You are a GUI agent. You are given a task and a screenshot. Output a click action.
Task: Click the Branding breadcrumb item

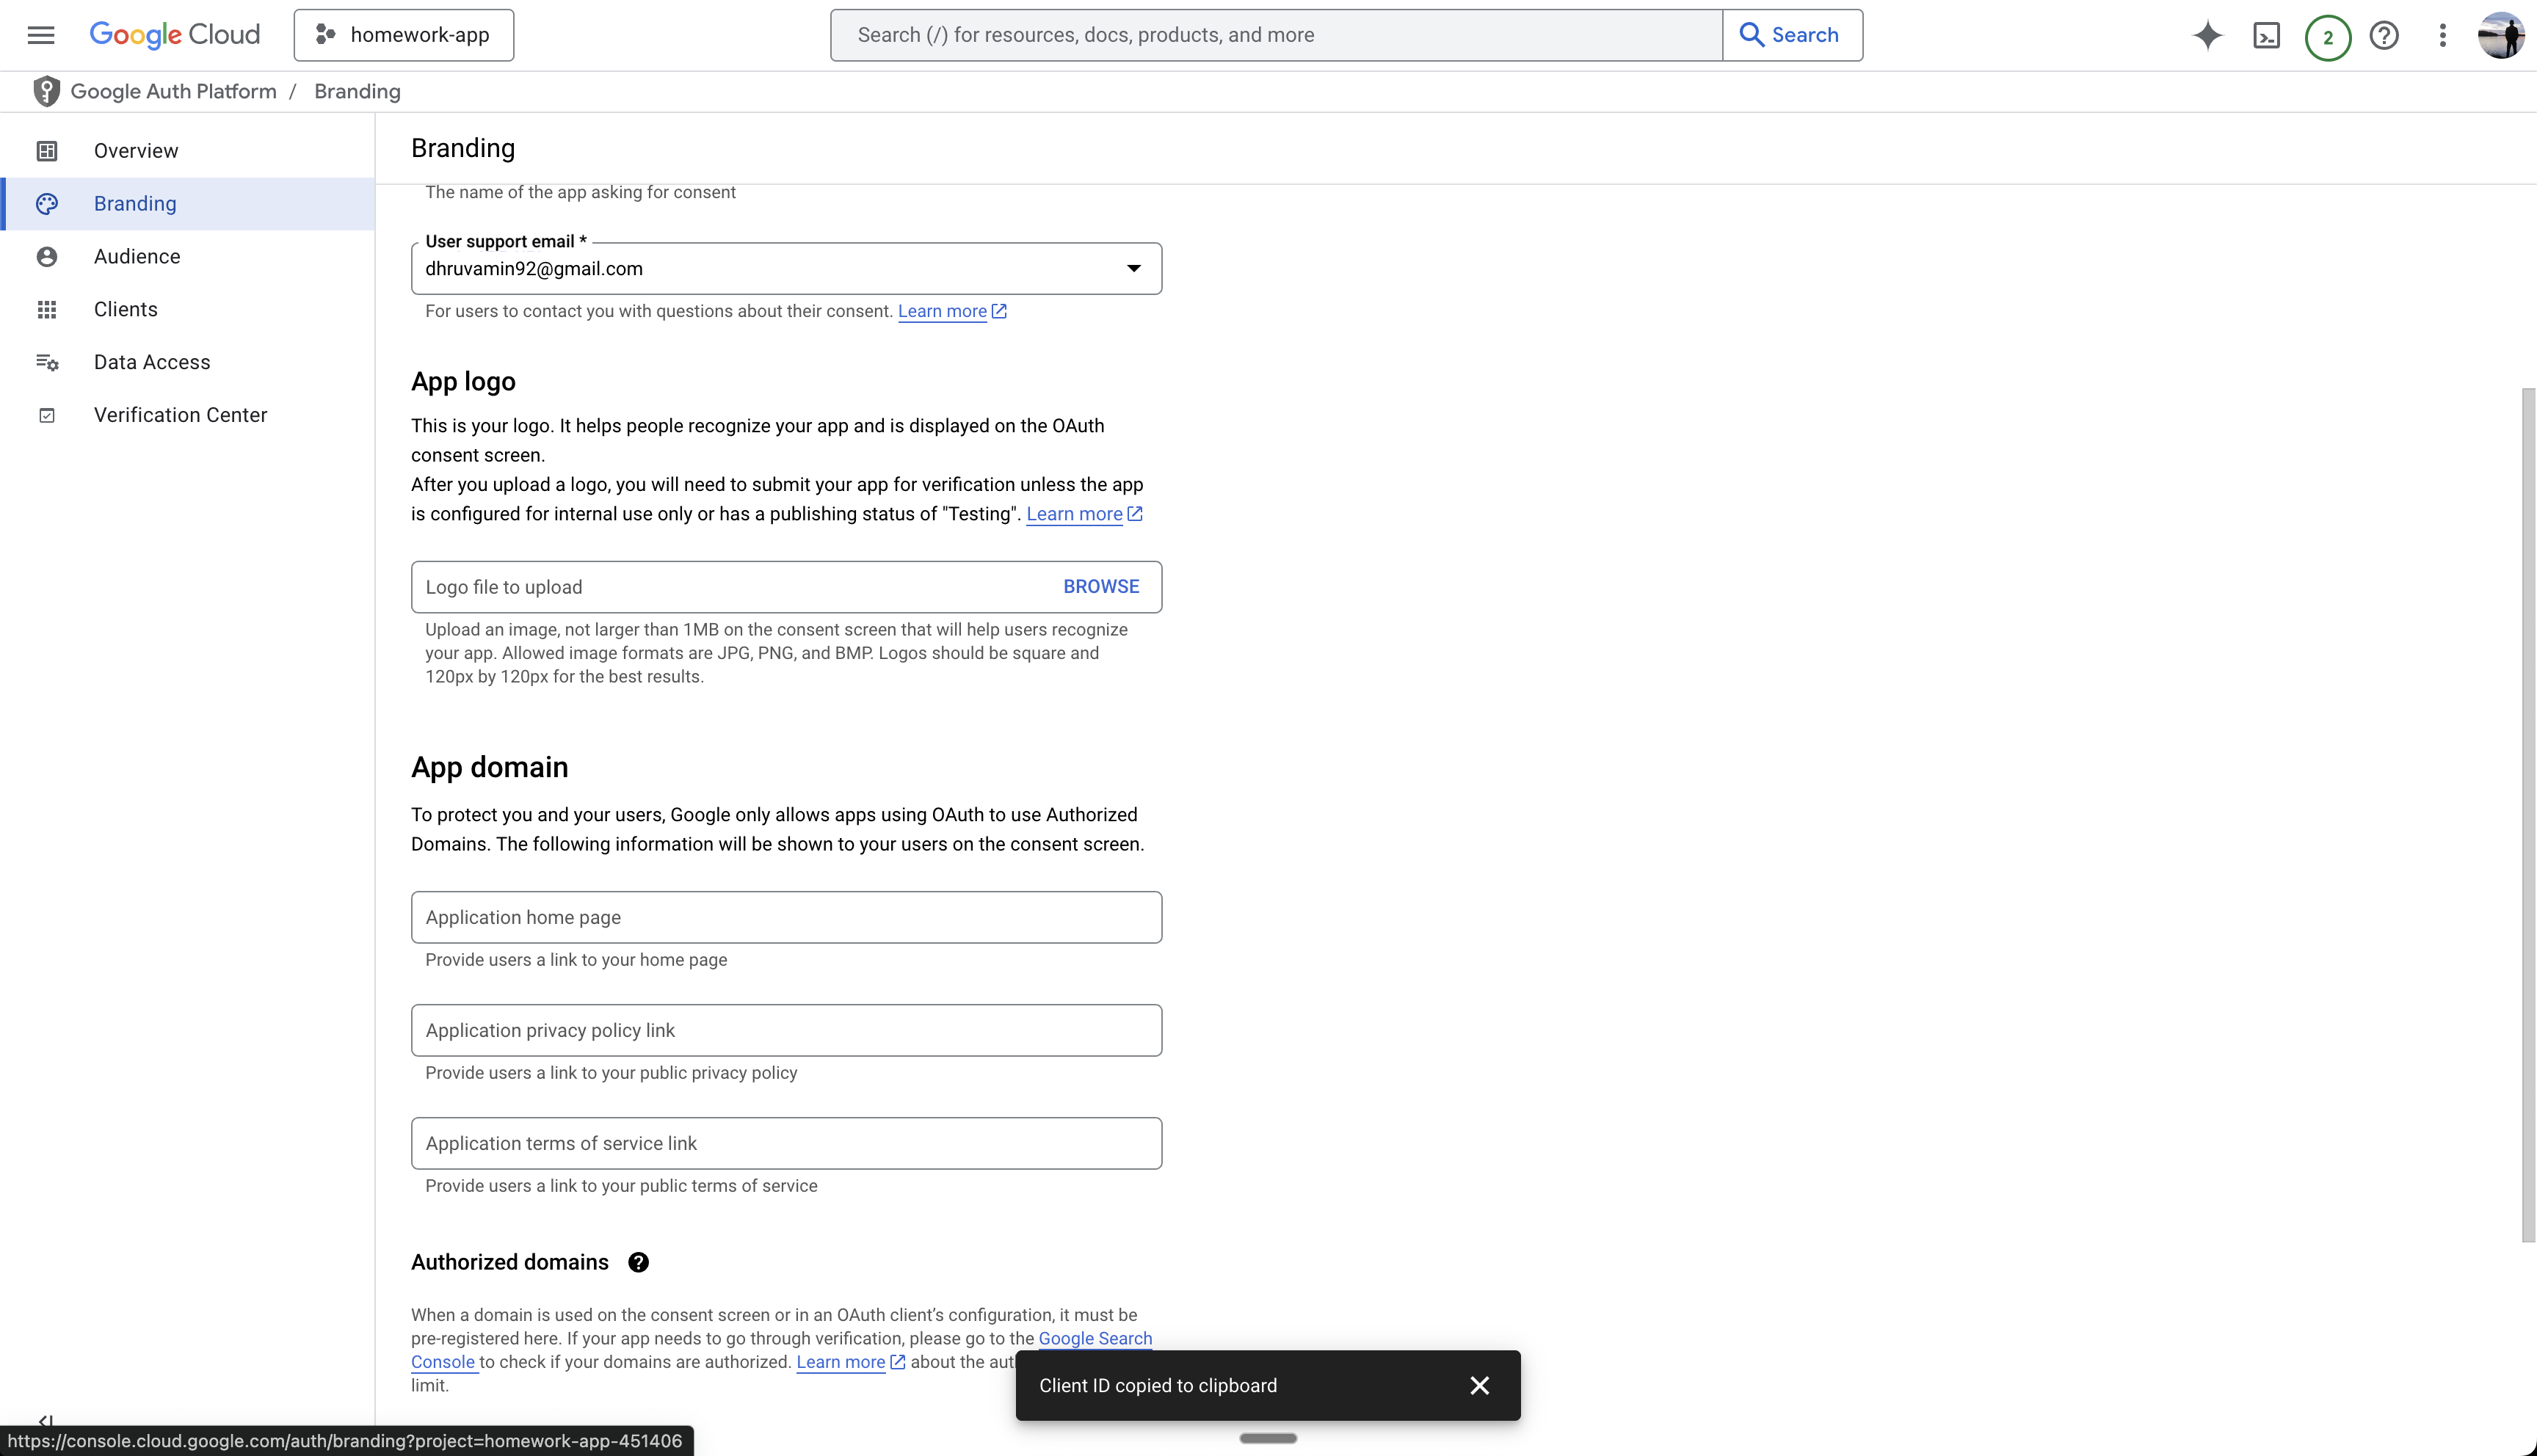pyautogui.click(x=357, y=91)
